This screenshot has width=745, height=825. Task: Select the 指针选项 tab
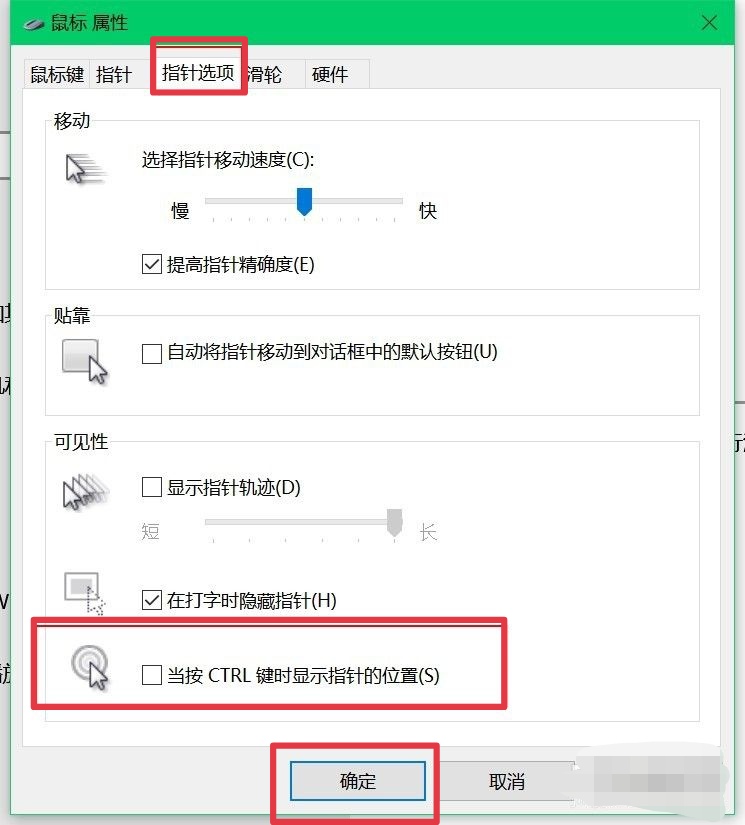[x=198, y=72]
